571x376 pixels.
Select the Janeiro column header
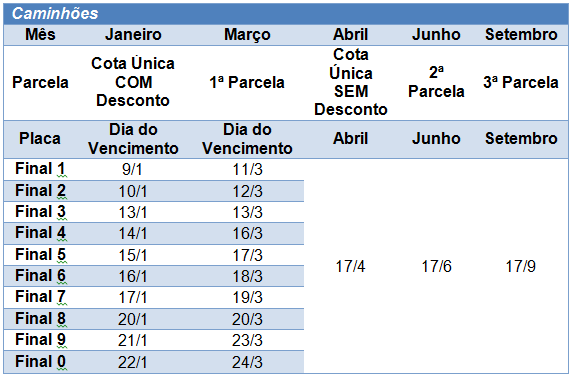[133, 35]
